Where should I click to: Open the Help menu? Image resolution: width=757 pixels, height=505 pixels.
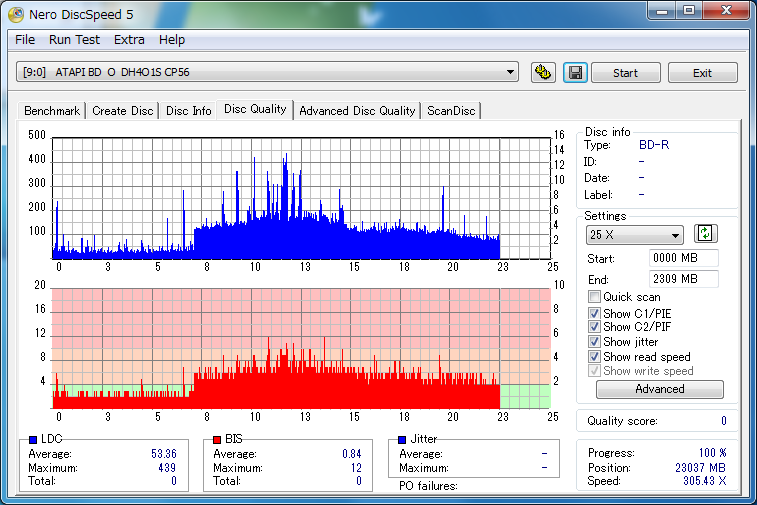pyautogui.click(x=172, y=40)
